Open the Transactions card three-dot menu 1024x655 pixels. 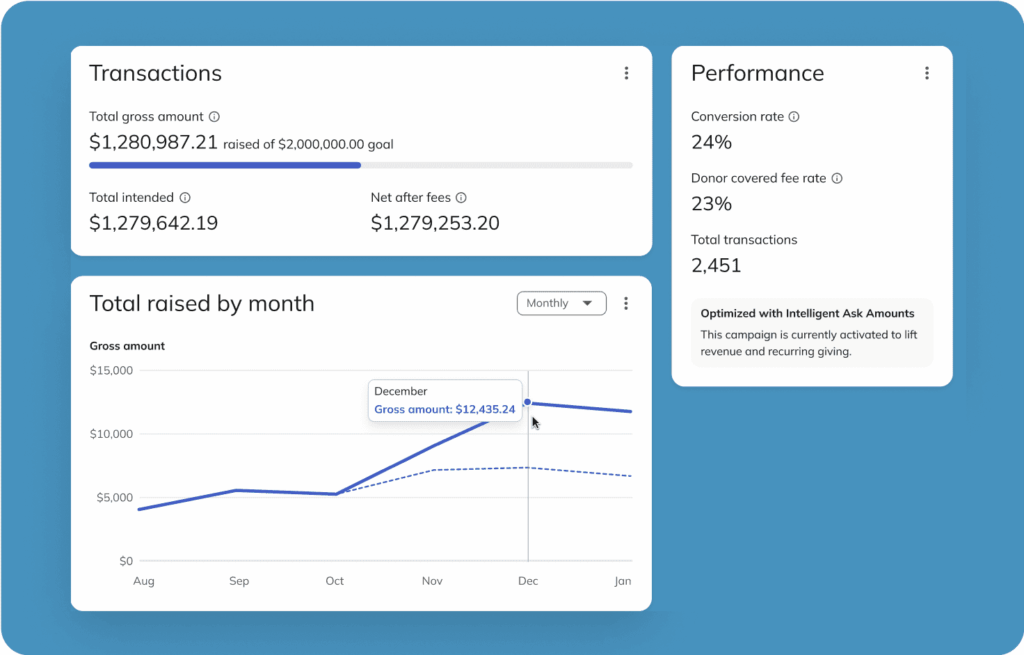pos(626,73)
